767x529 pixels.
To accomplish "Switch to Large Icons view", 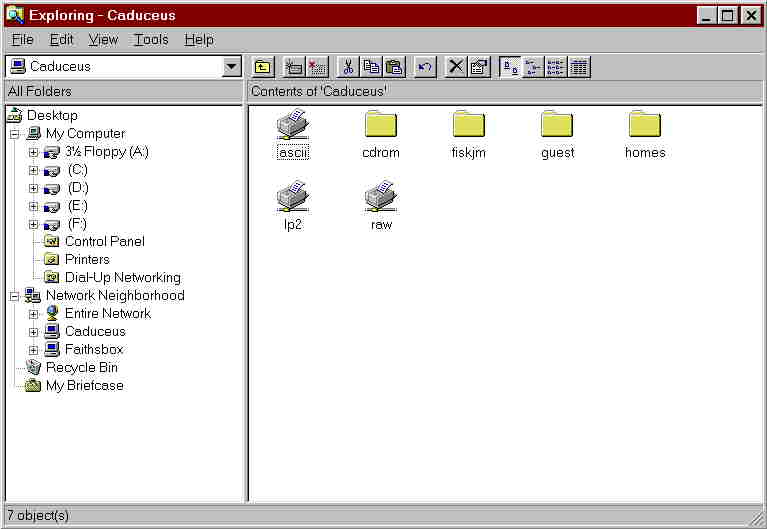I will click(x=510, y=67).
